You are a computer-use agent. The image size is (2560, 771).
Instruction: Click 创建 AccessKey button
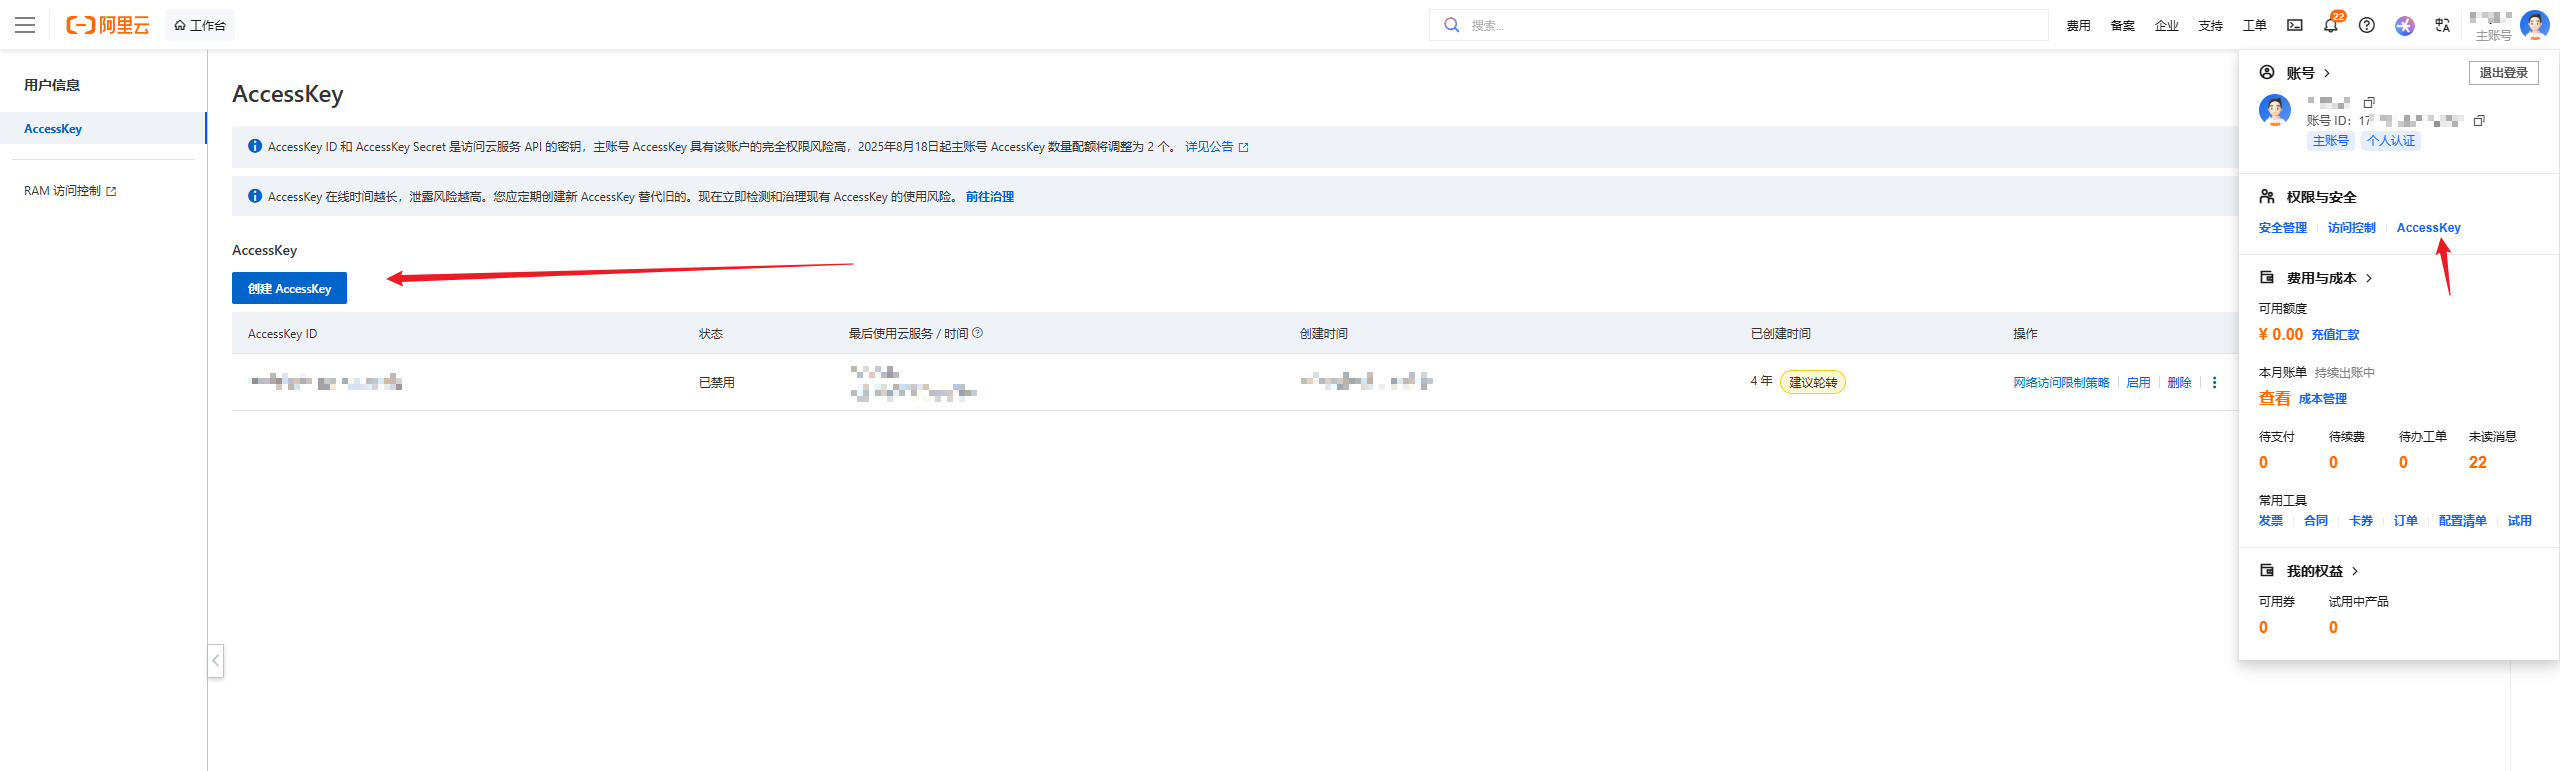click(289, 288)
